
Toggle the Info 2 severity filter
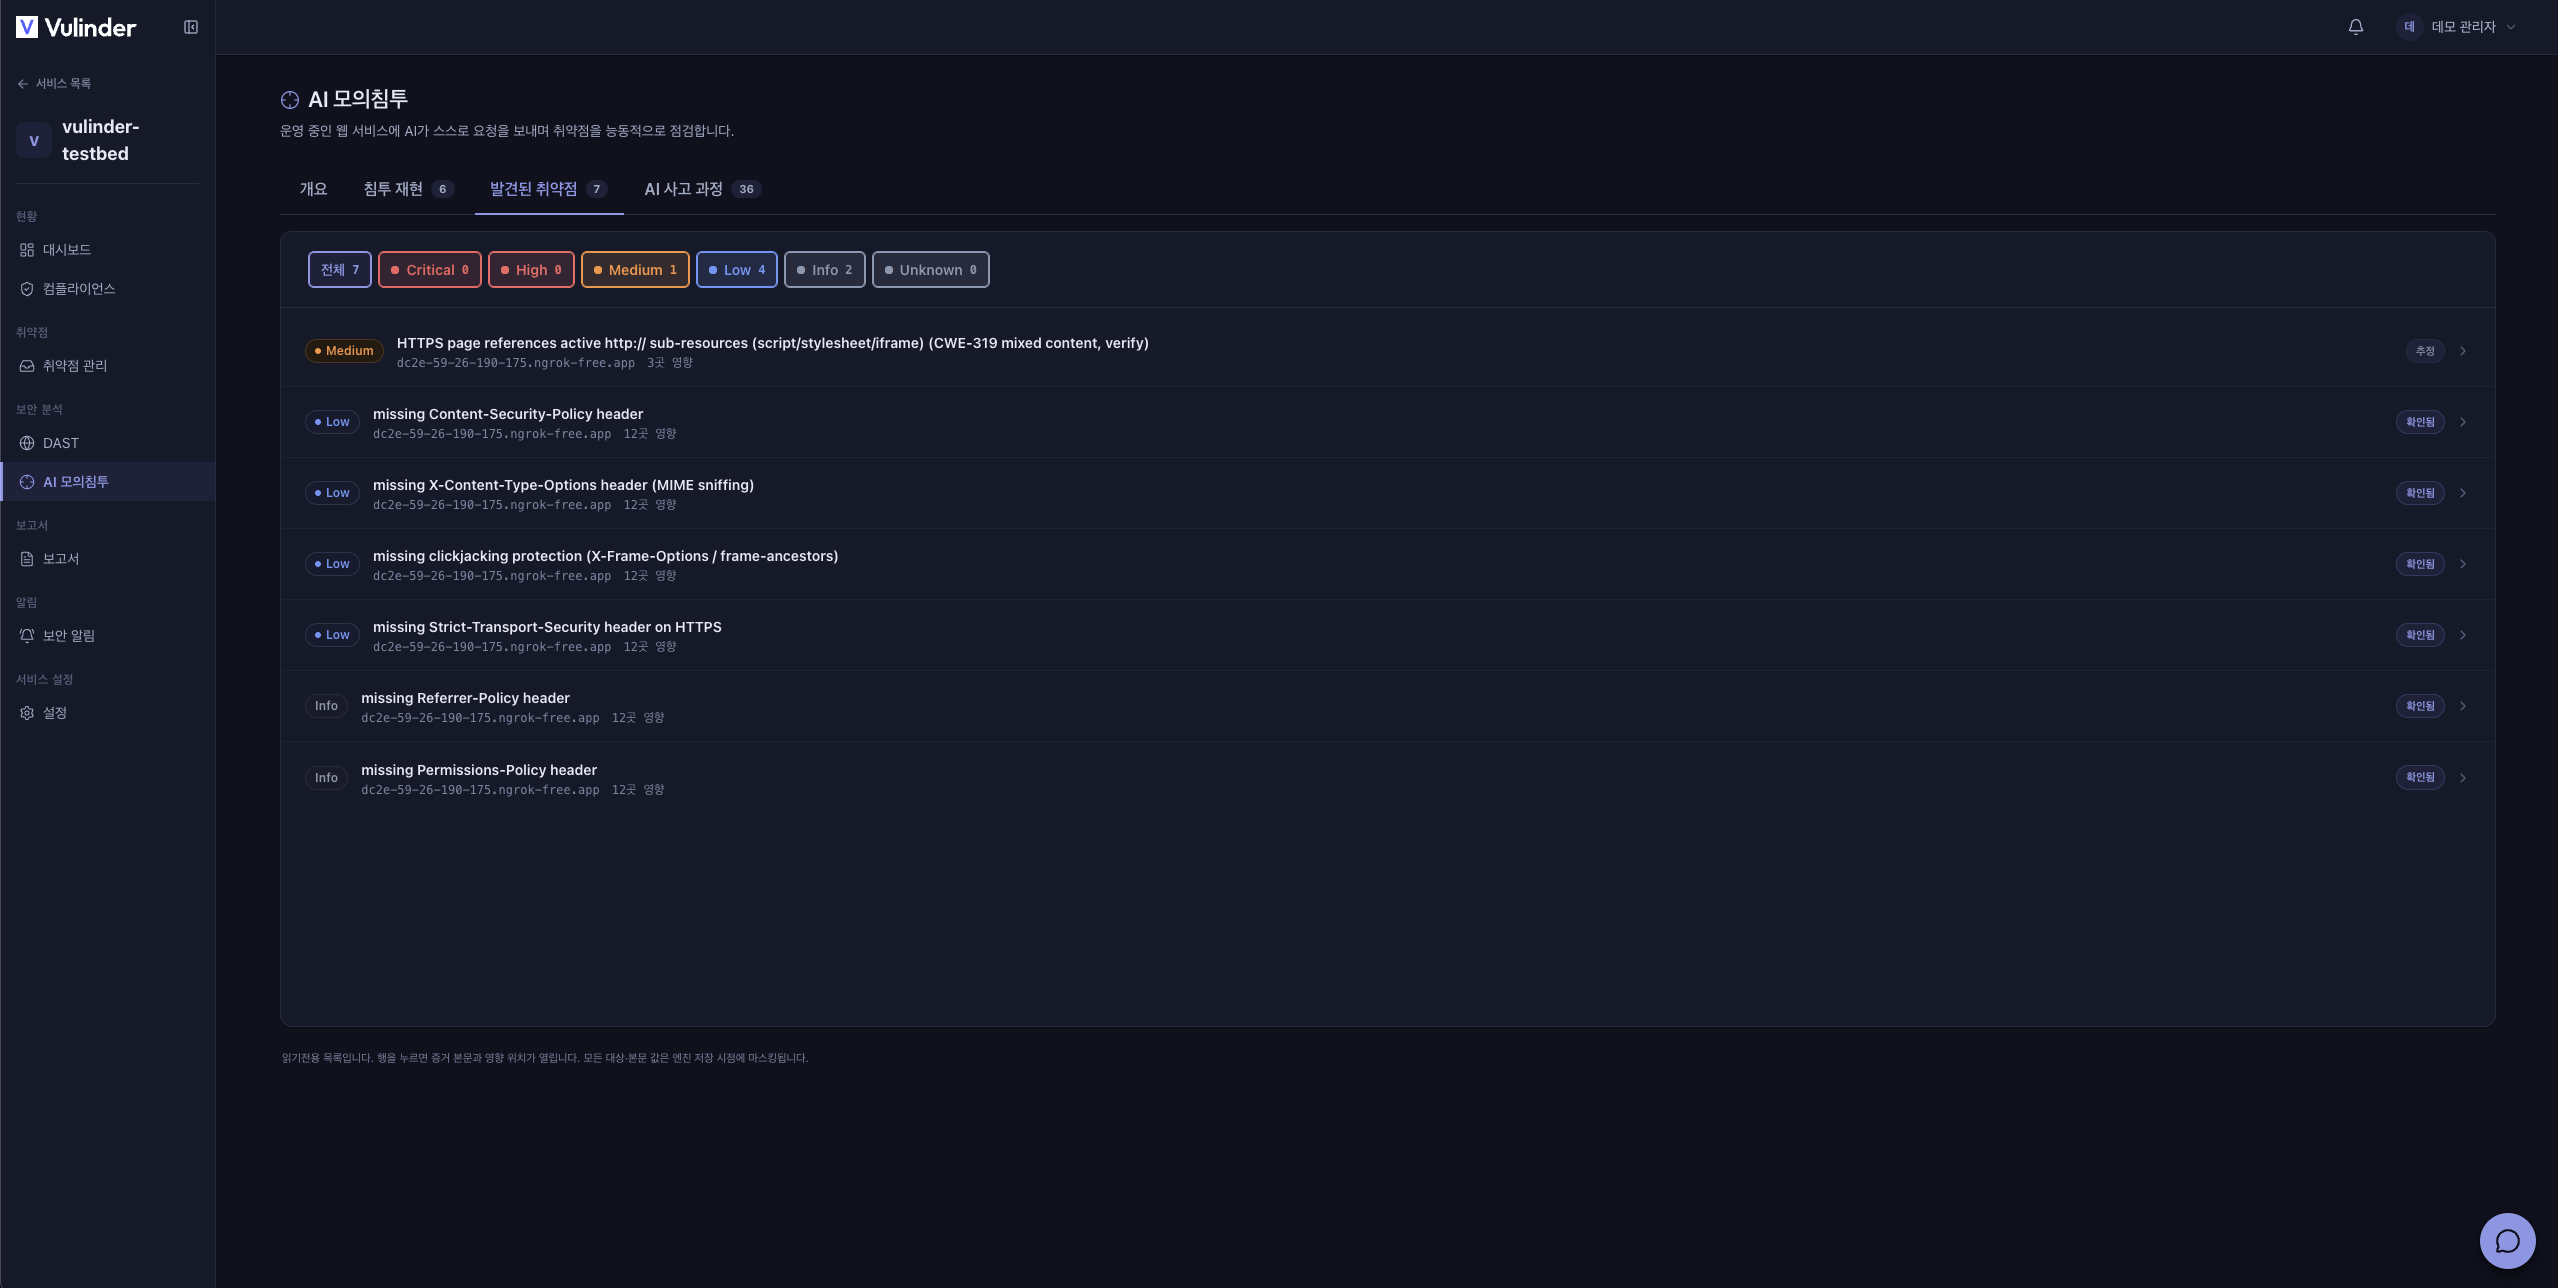(825, 270)
